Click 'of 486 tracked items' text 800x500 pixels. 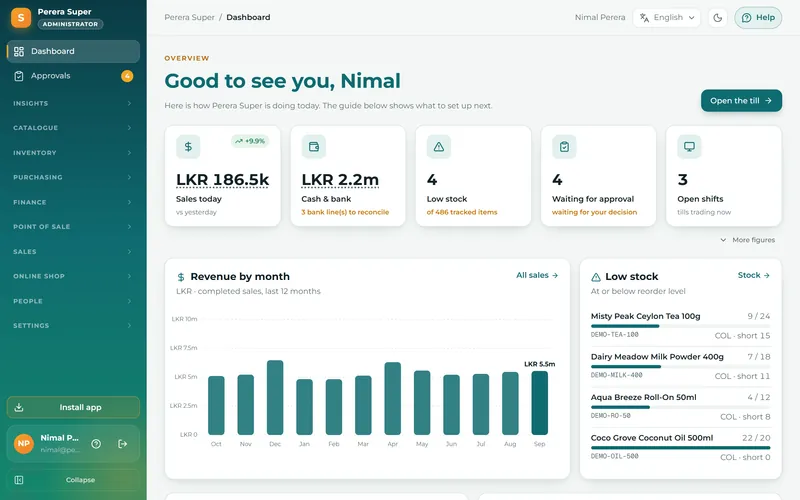[x=462, y=212]
